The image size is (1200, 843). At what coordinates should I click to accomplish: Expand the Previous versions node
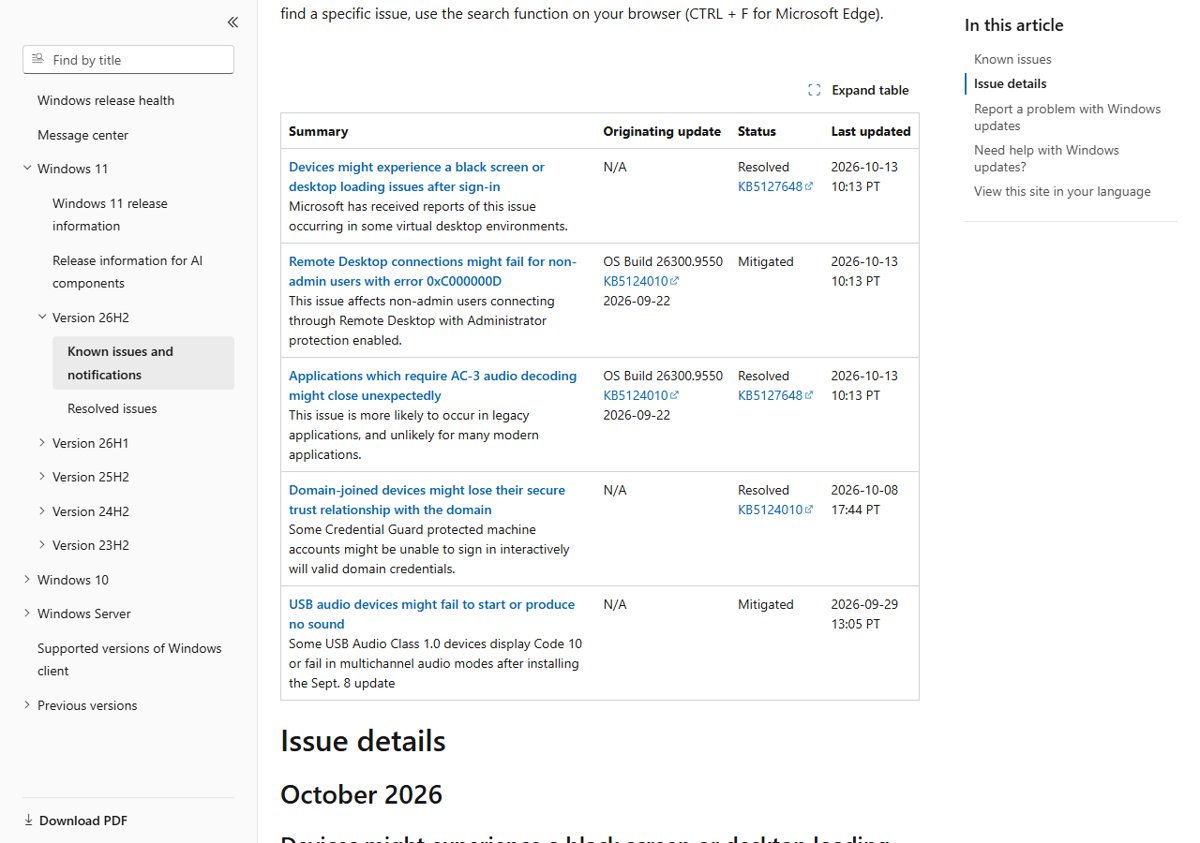click(27, 705)
